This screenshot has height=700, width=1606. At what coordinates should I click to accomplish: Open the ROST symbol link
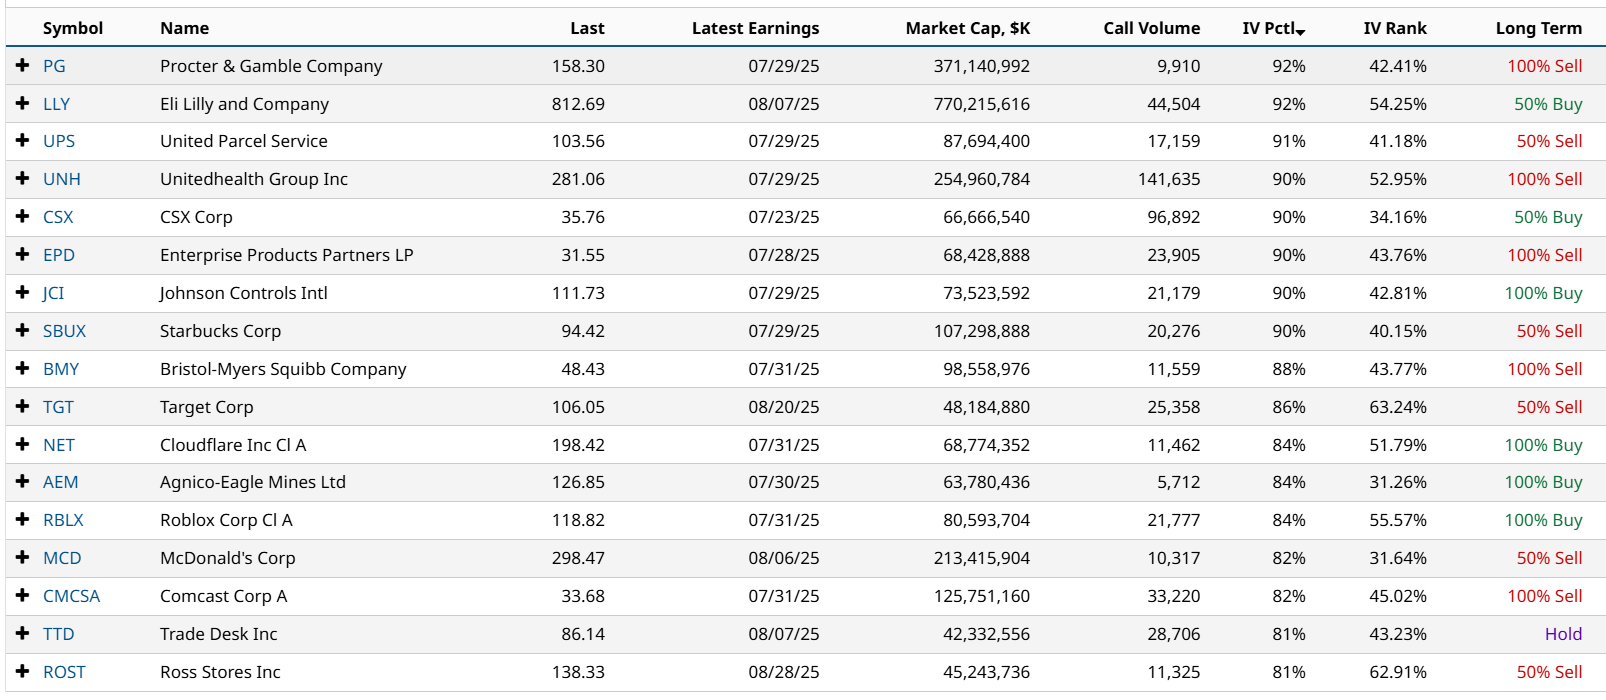pos(64,672)
